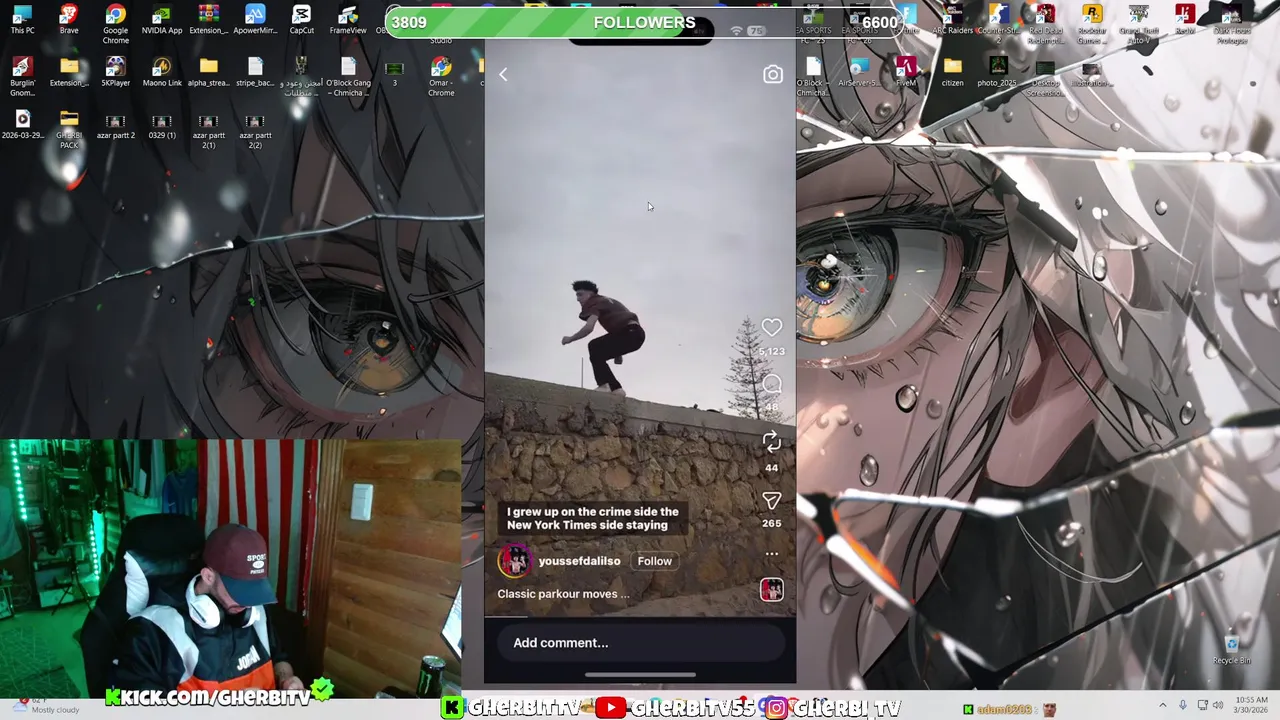This screenshot has width=1280, height=720.
Task: Open AirServer desktop shortcut
Action: pos(860,72)
